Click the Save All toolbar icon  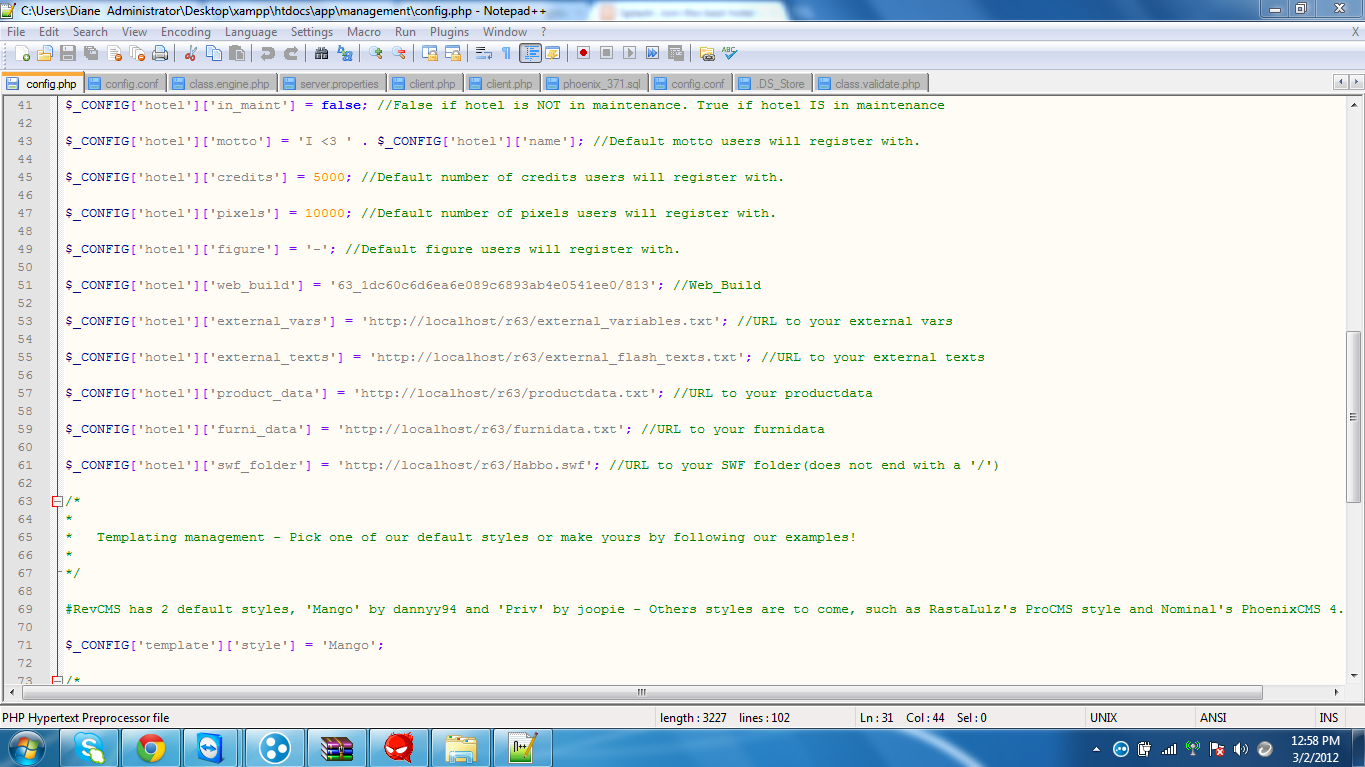91,53
